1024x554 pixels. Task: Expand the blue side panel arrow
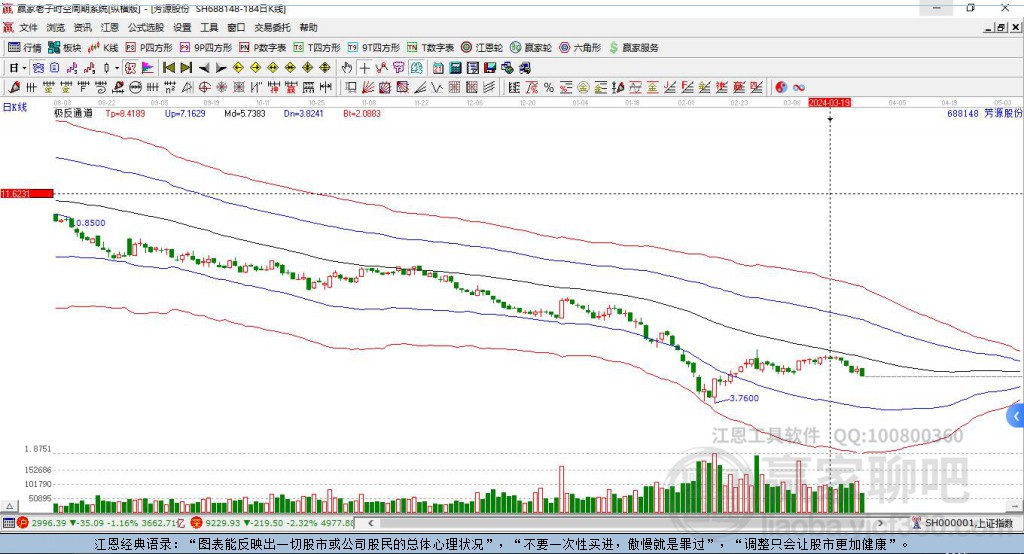1016,416
